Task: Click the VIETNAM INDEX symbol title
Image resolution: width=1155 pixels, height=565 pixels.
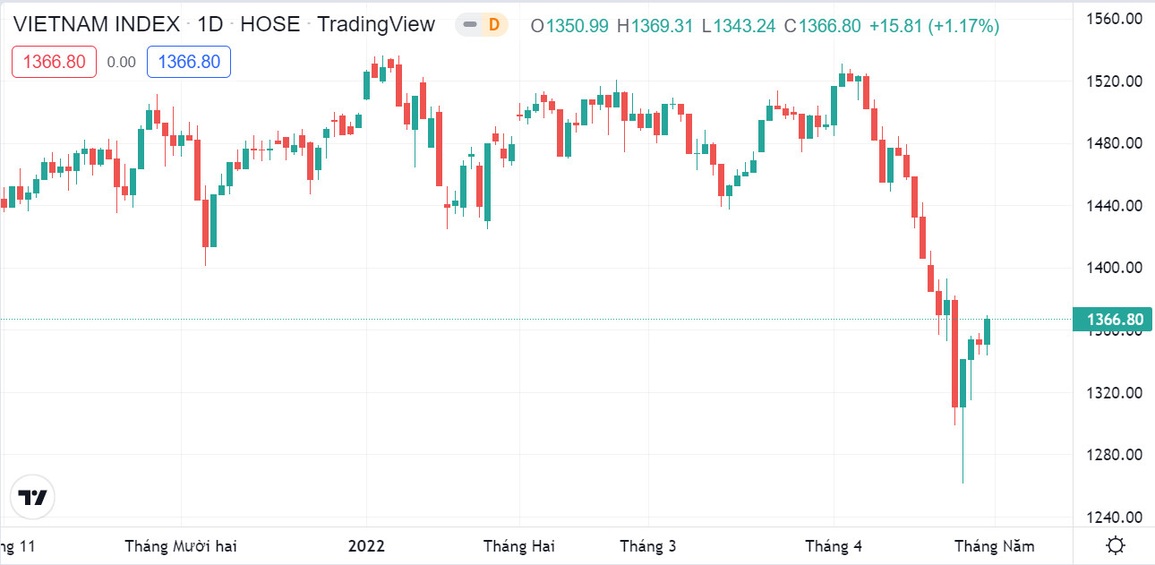Action: [x=96, y=25]
